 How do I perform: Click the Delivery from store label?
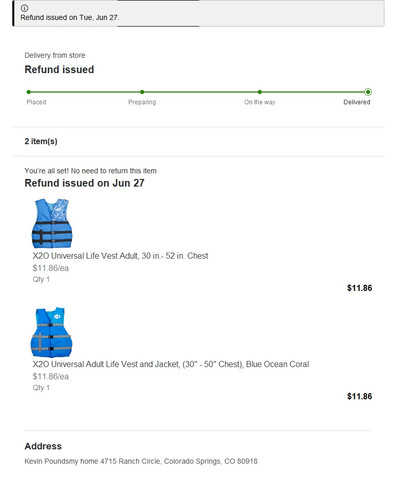coord(55,55)
